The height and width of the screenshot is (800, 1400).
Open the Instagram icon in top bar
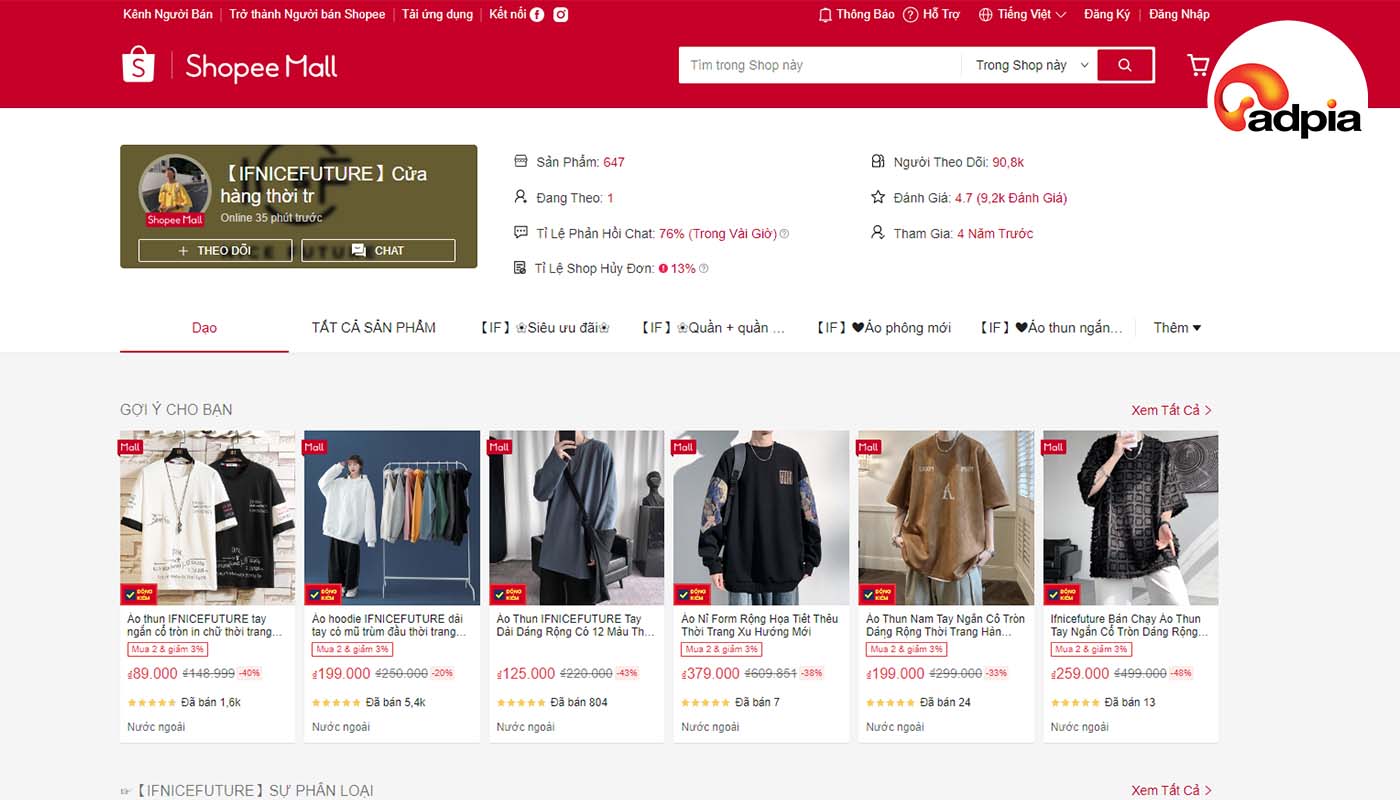click(x=561, y=15)
